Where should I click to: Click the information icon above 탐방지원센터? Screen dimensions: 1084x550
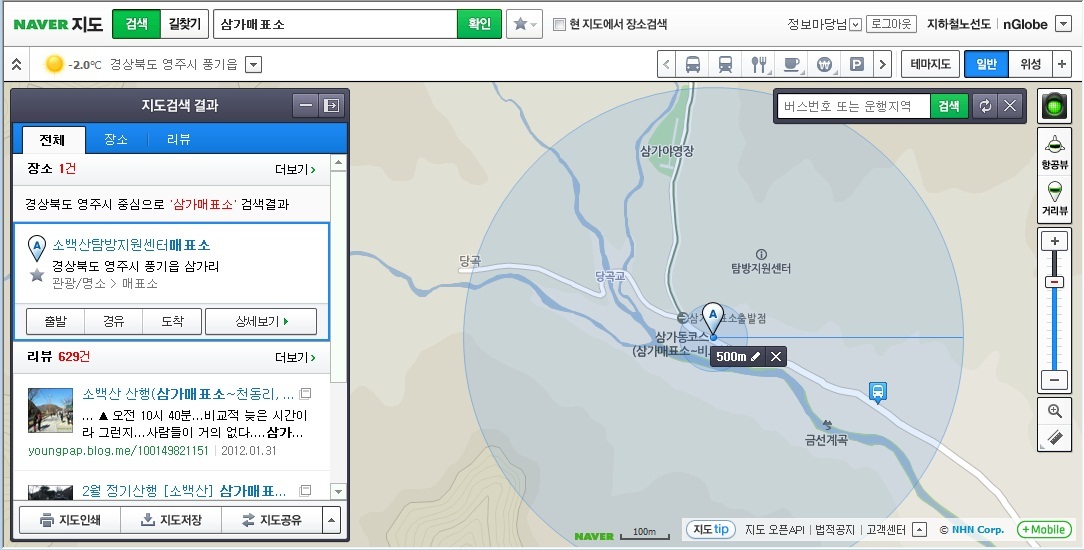tap(761, 254)
